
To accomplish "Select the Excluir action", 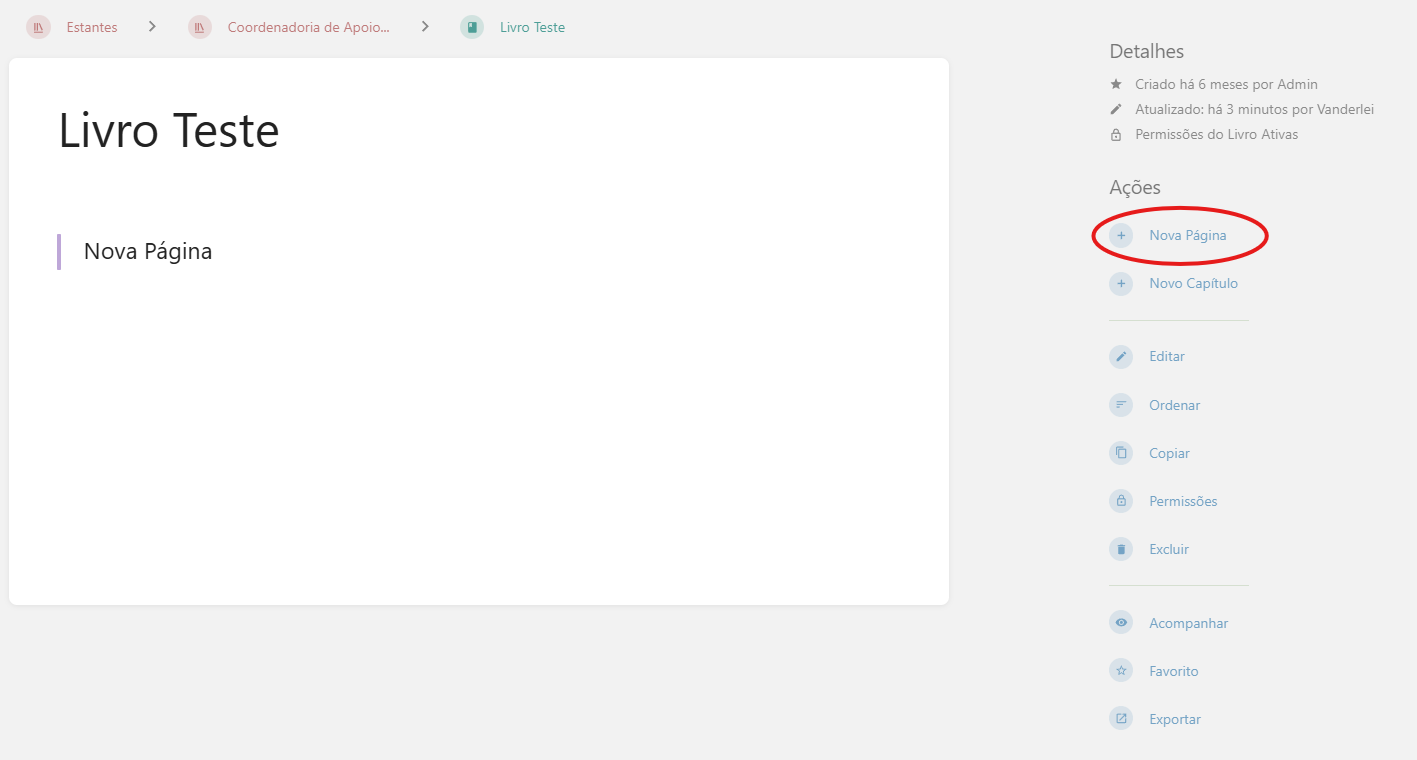I will tap(1169, 549).
